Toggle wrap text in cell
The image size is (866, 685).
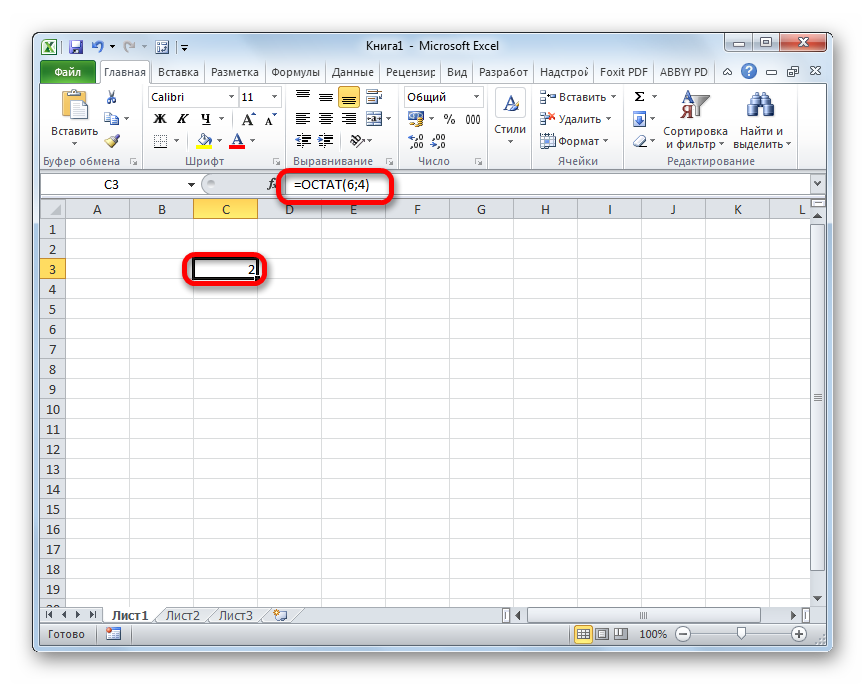coord(374,97)
